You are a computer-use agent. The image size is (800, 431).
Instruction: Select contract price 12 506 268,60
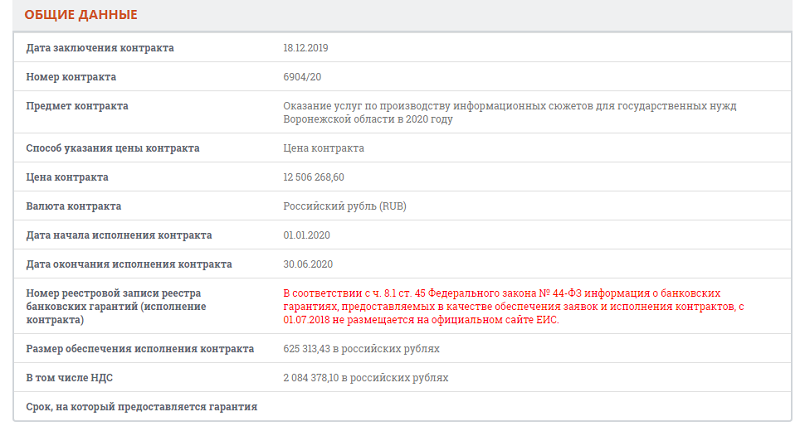click(x=314, y=178)
